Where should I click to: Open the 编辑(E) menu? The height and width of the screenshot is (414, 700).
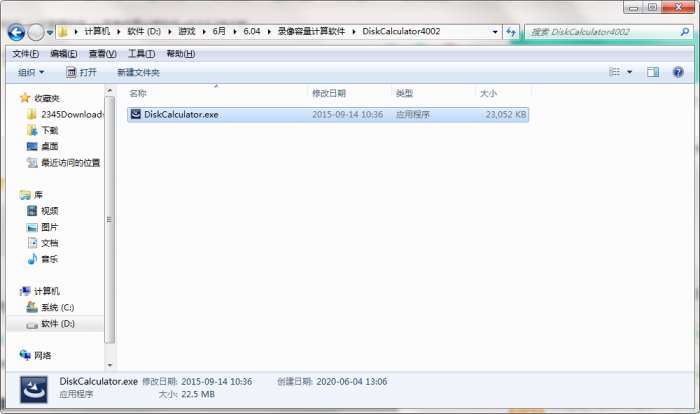coord(64,54)
